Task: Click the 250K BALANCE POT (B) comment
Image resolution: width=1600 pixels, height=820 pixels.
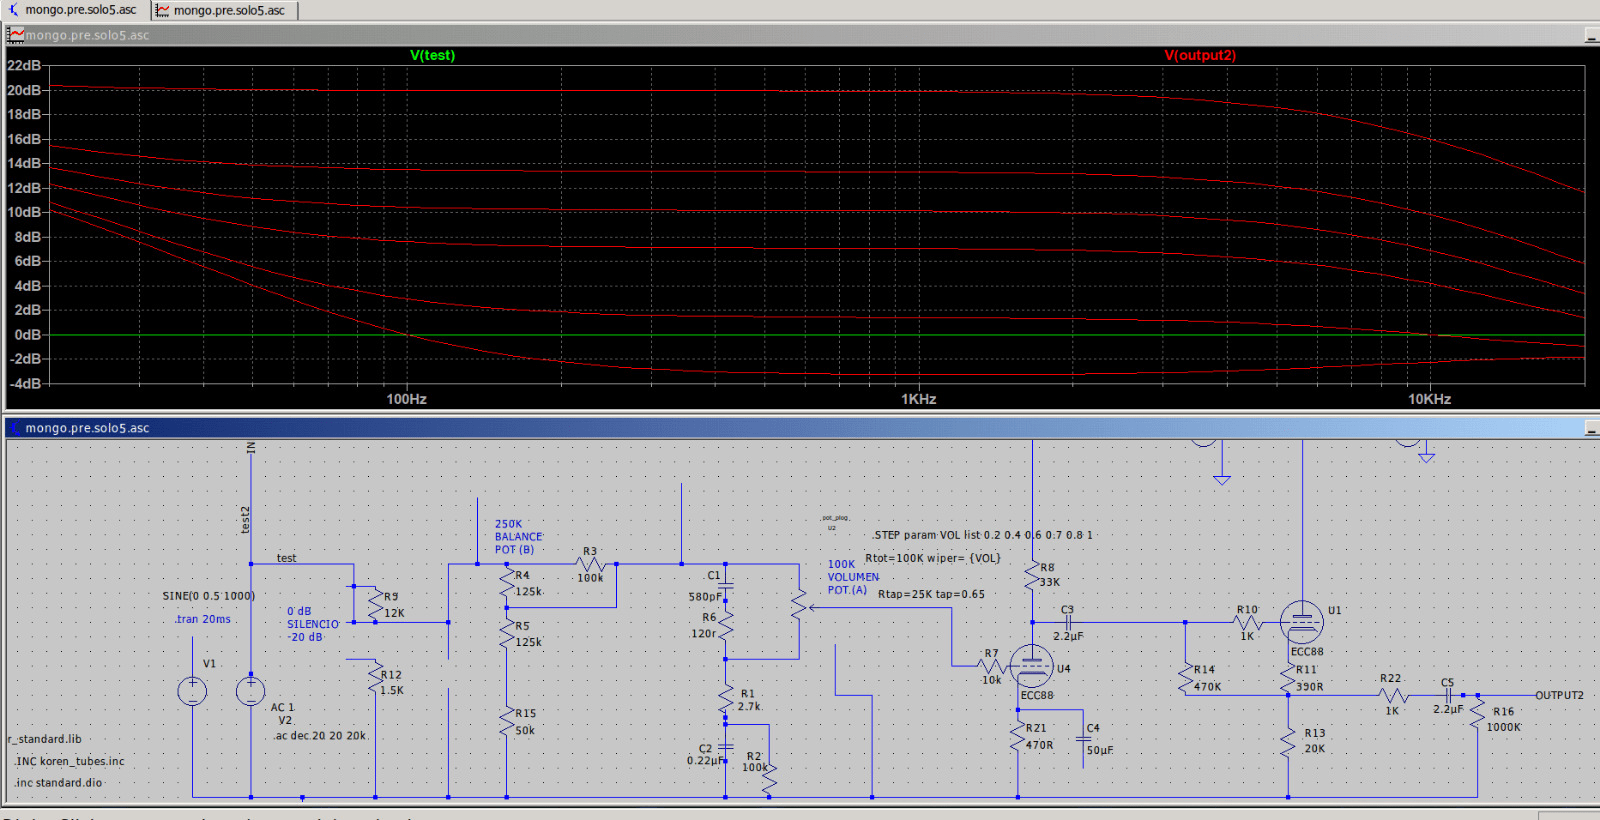Action: pos(519,537)
